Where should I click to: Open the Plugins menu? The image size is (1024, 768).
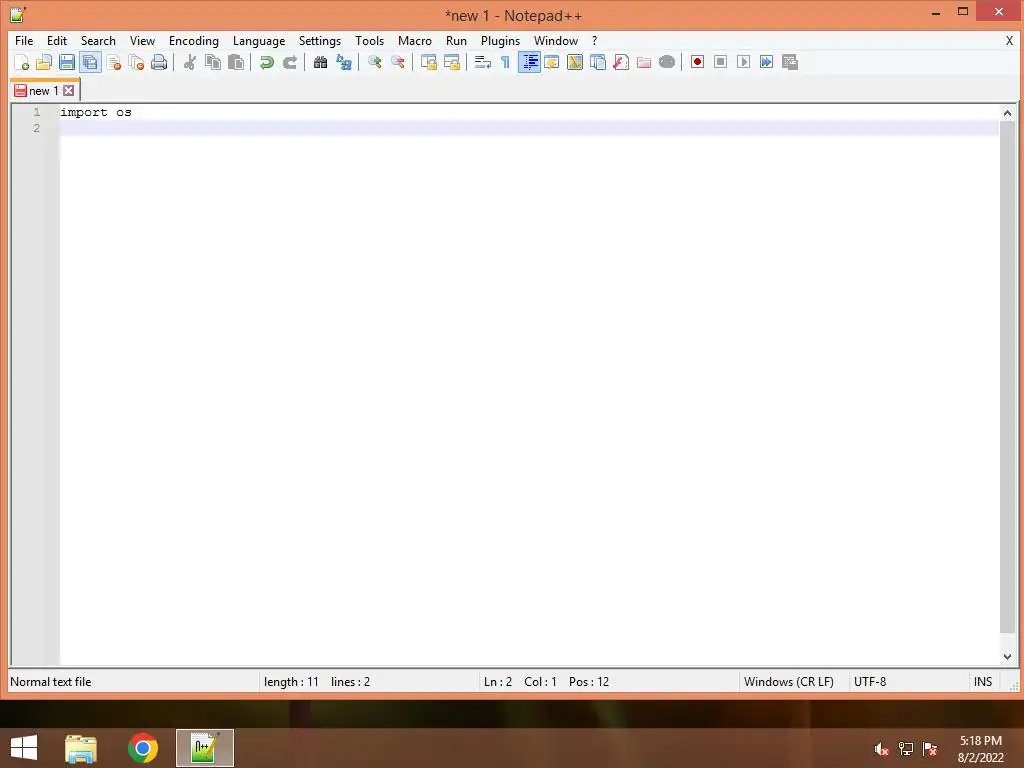[500, 40]
